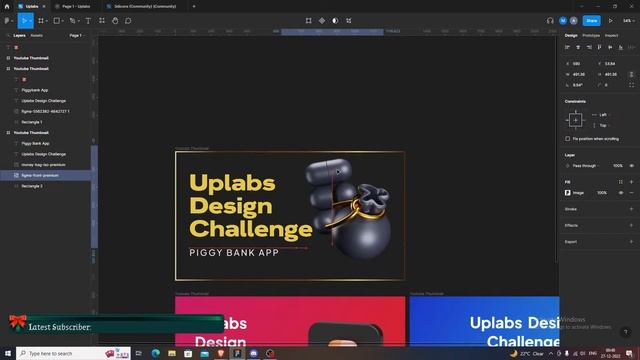Select the Text tool

[x=88, y=21]
